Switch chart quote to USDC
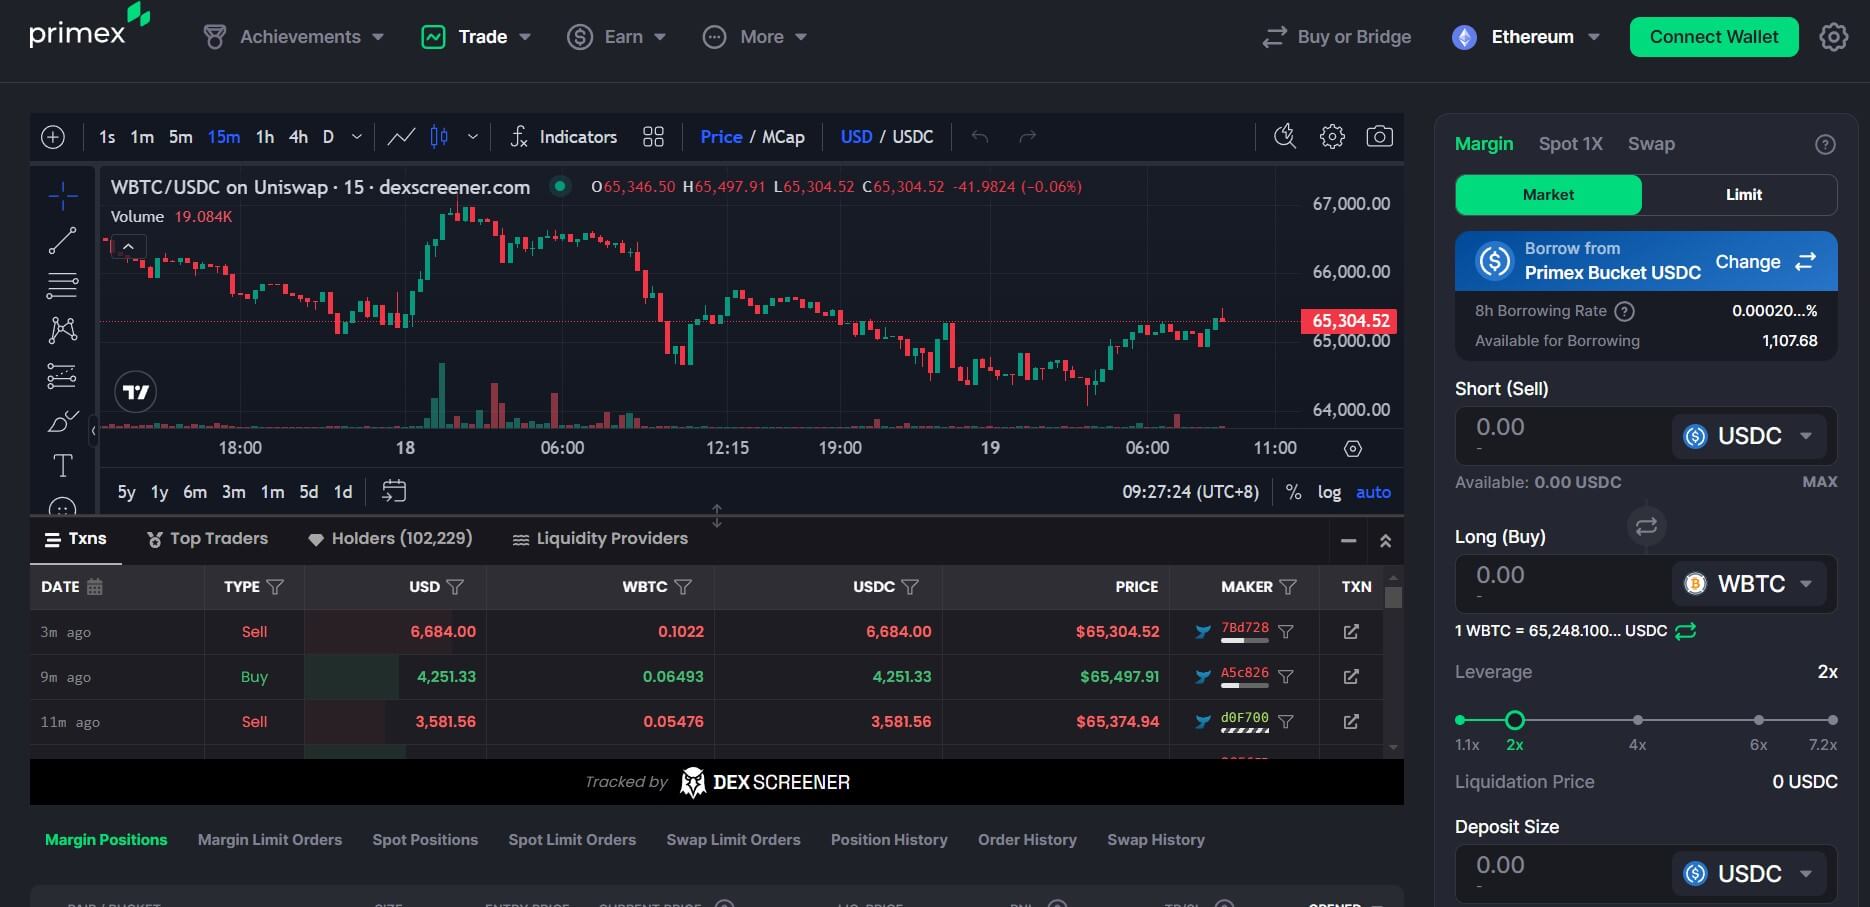 click(912, 137)
